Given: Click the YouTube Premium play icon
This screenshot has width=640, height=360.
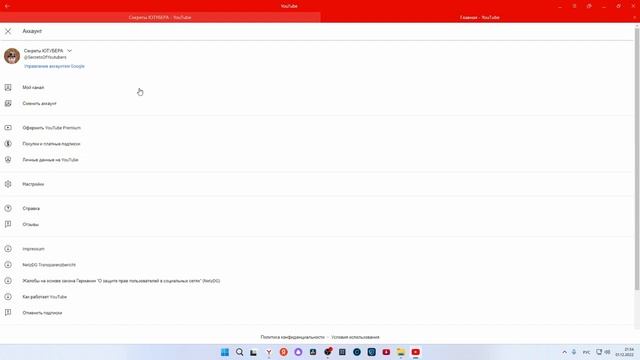Looking at the screenshot, I should pyautogui.click(x=8, y=128).
